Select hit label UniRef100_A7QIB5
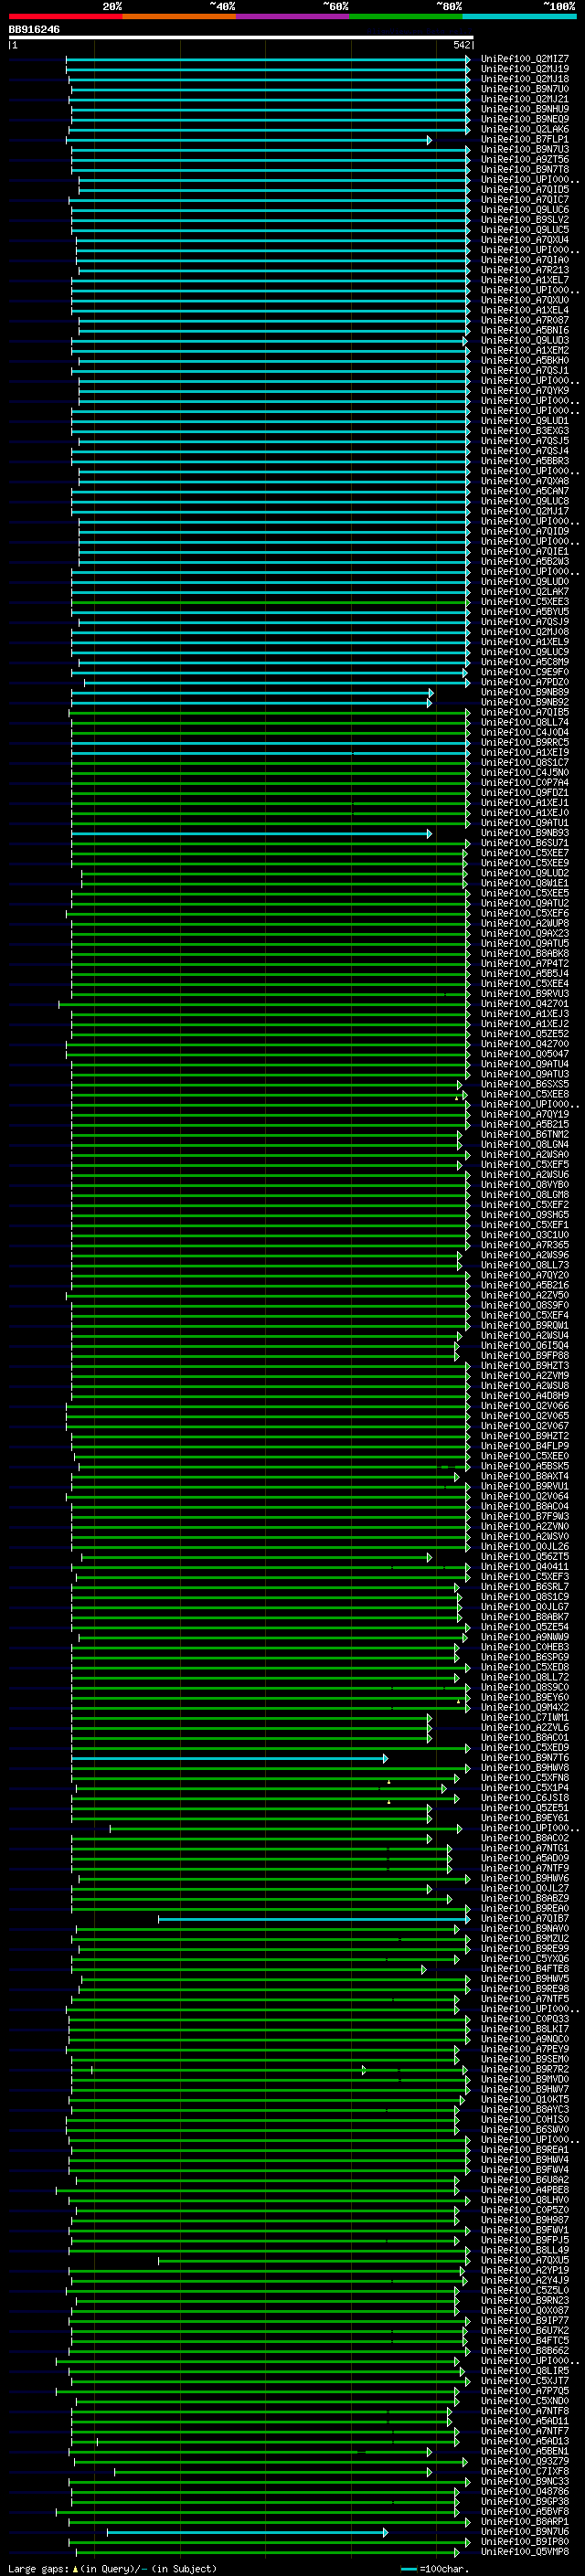This screenshot has height=2576, width=585. click(525, 712)
